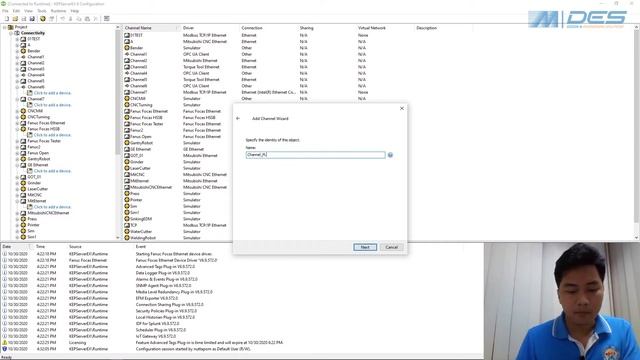This screenshot has width=640, height=360.
Task: Click the Save As floppy disk icon
Action: coord(32,19)
